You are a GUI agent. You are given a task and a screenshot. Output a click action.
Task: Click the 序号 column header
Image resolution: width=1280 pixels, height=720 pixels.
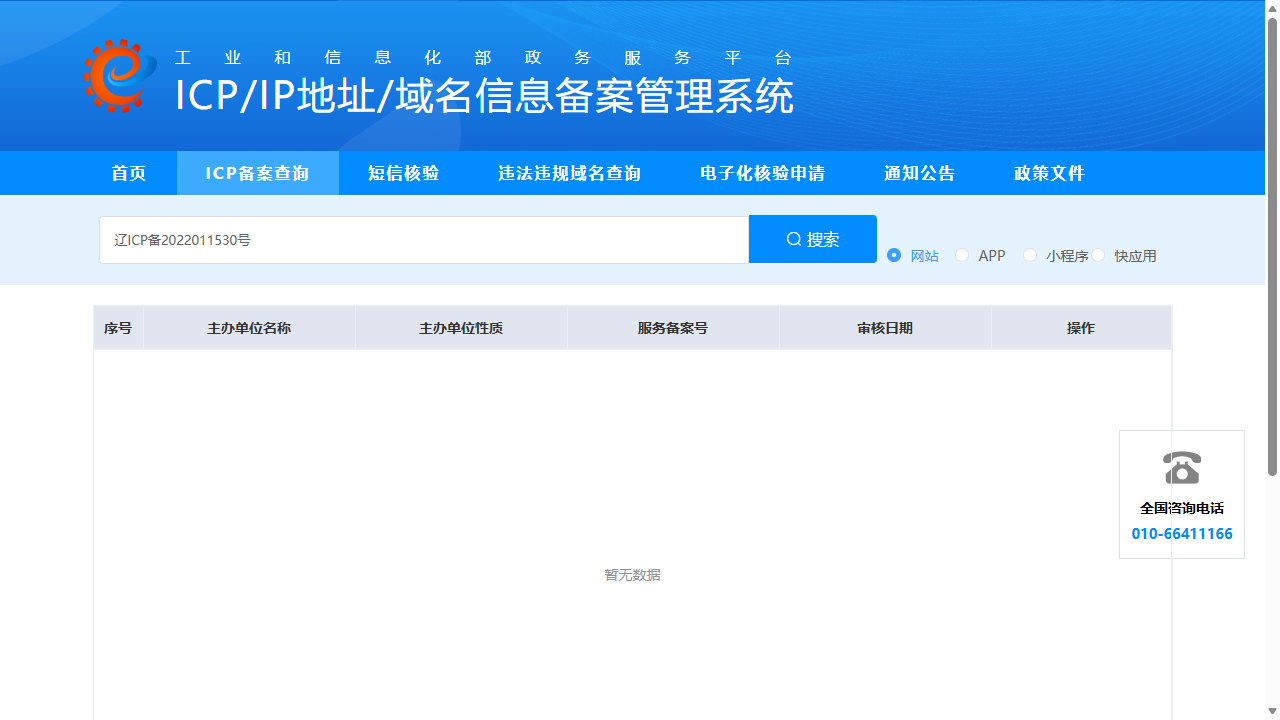(x=118, y=328)
